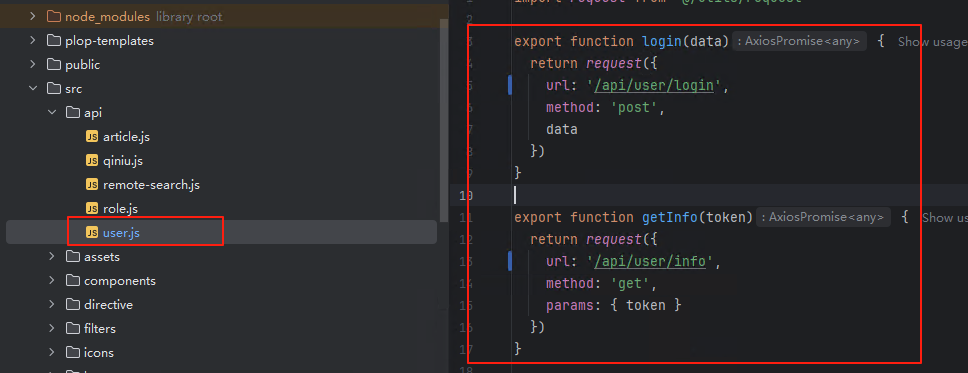Click AxiosPromise<any> type hint on getInfo
This screenshot has width=968, height=373.
pos(824,217)
